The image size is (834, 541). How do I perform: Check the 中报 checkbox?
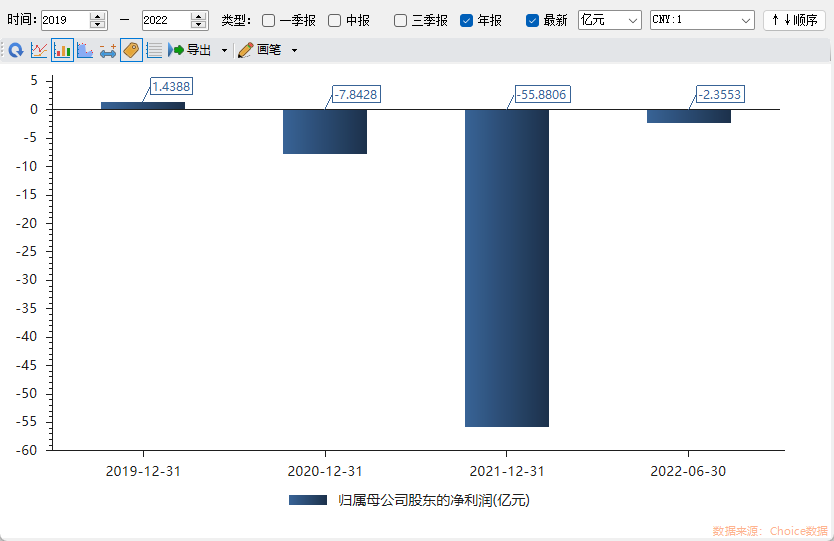(335, 21)
